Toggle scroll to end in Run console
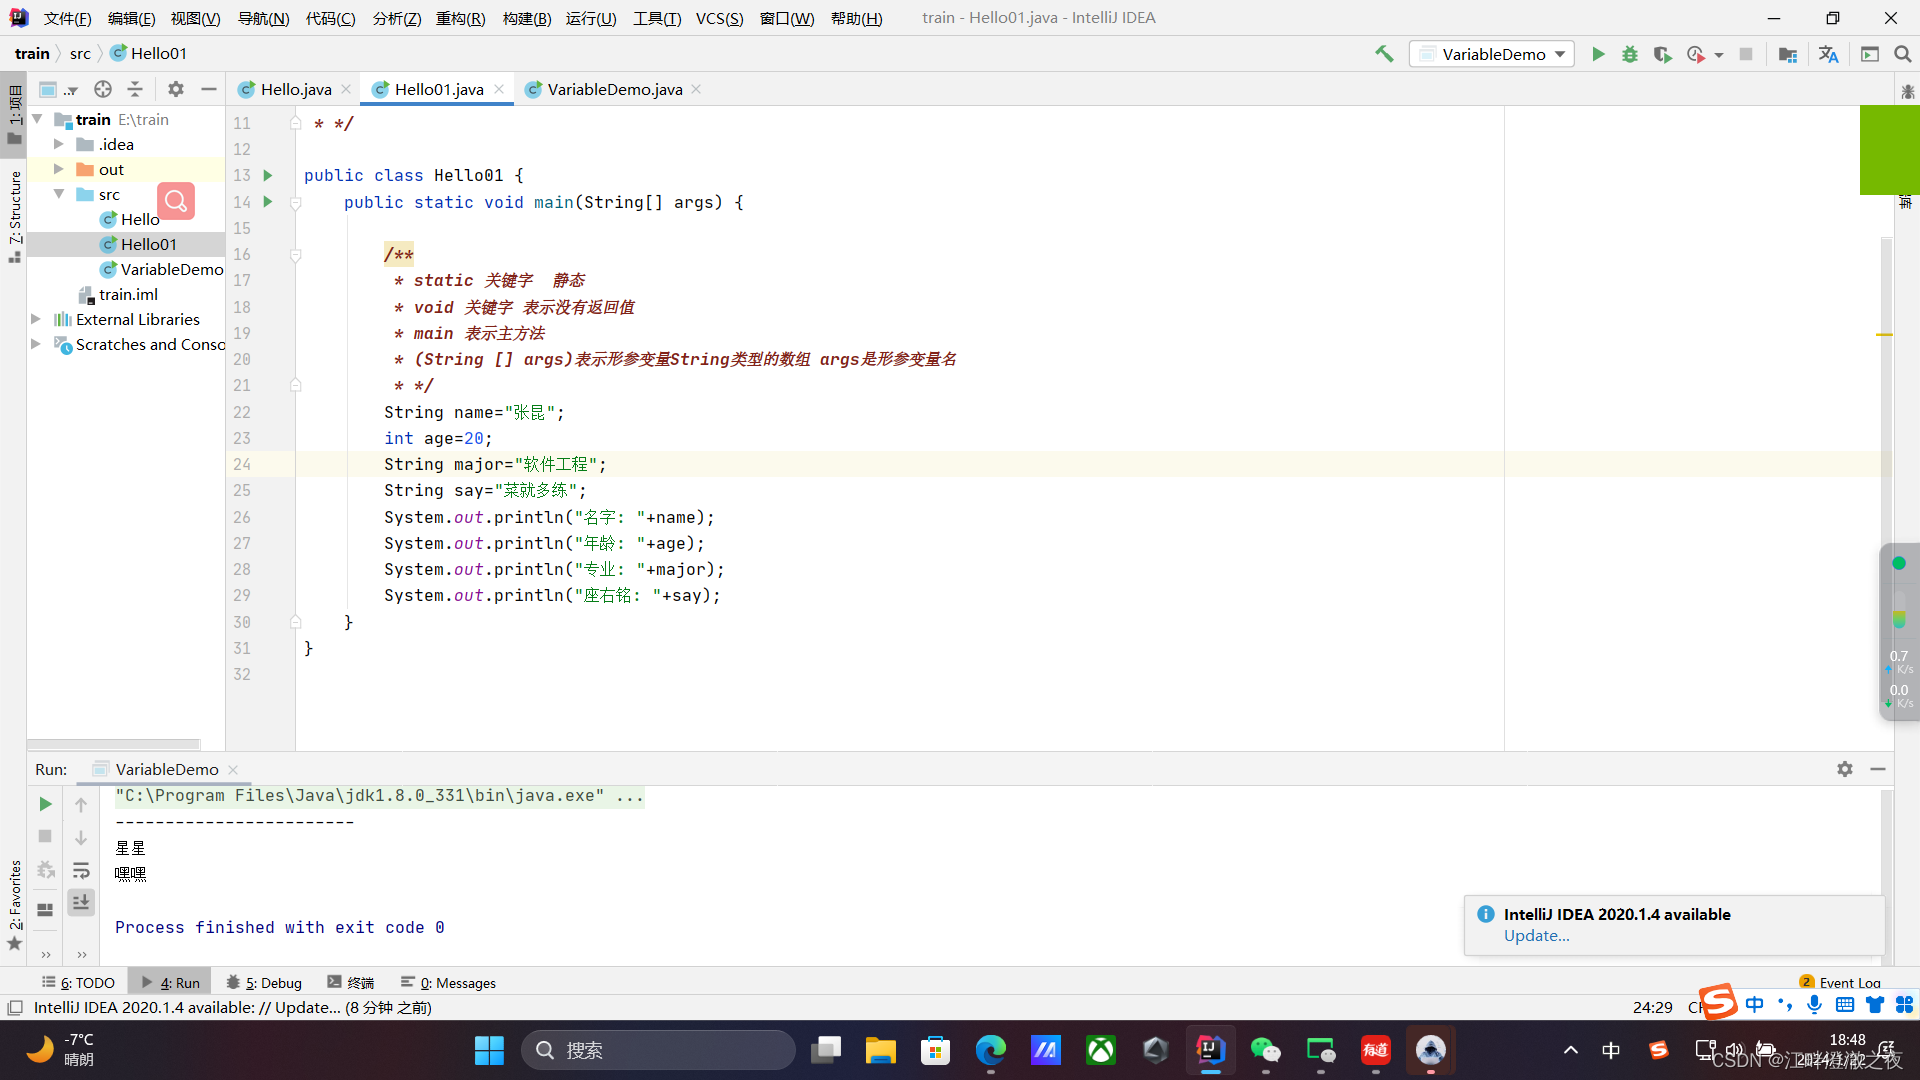 coord(81,902)
